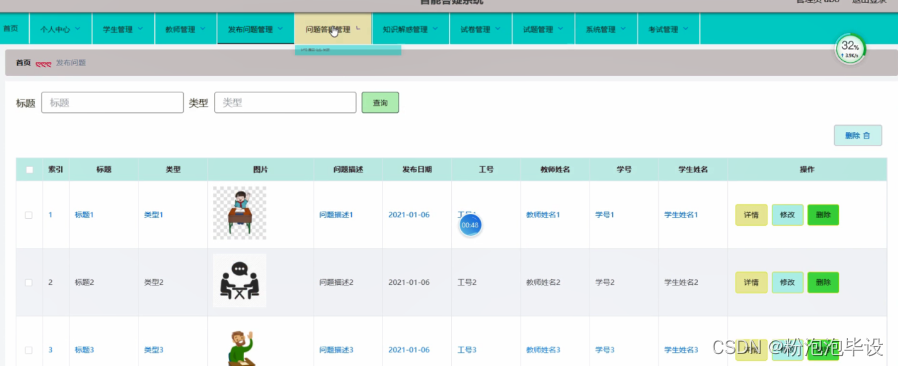Click the cell 学生姓名1

point(681,215)
